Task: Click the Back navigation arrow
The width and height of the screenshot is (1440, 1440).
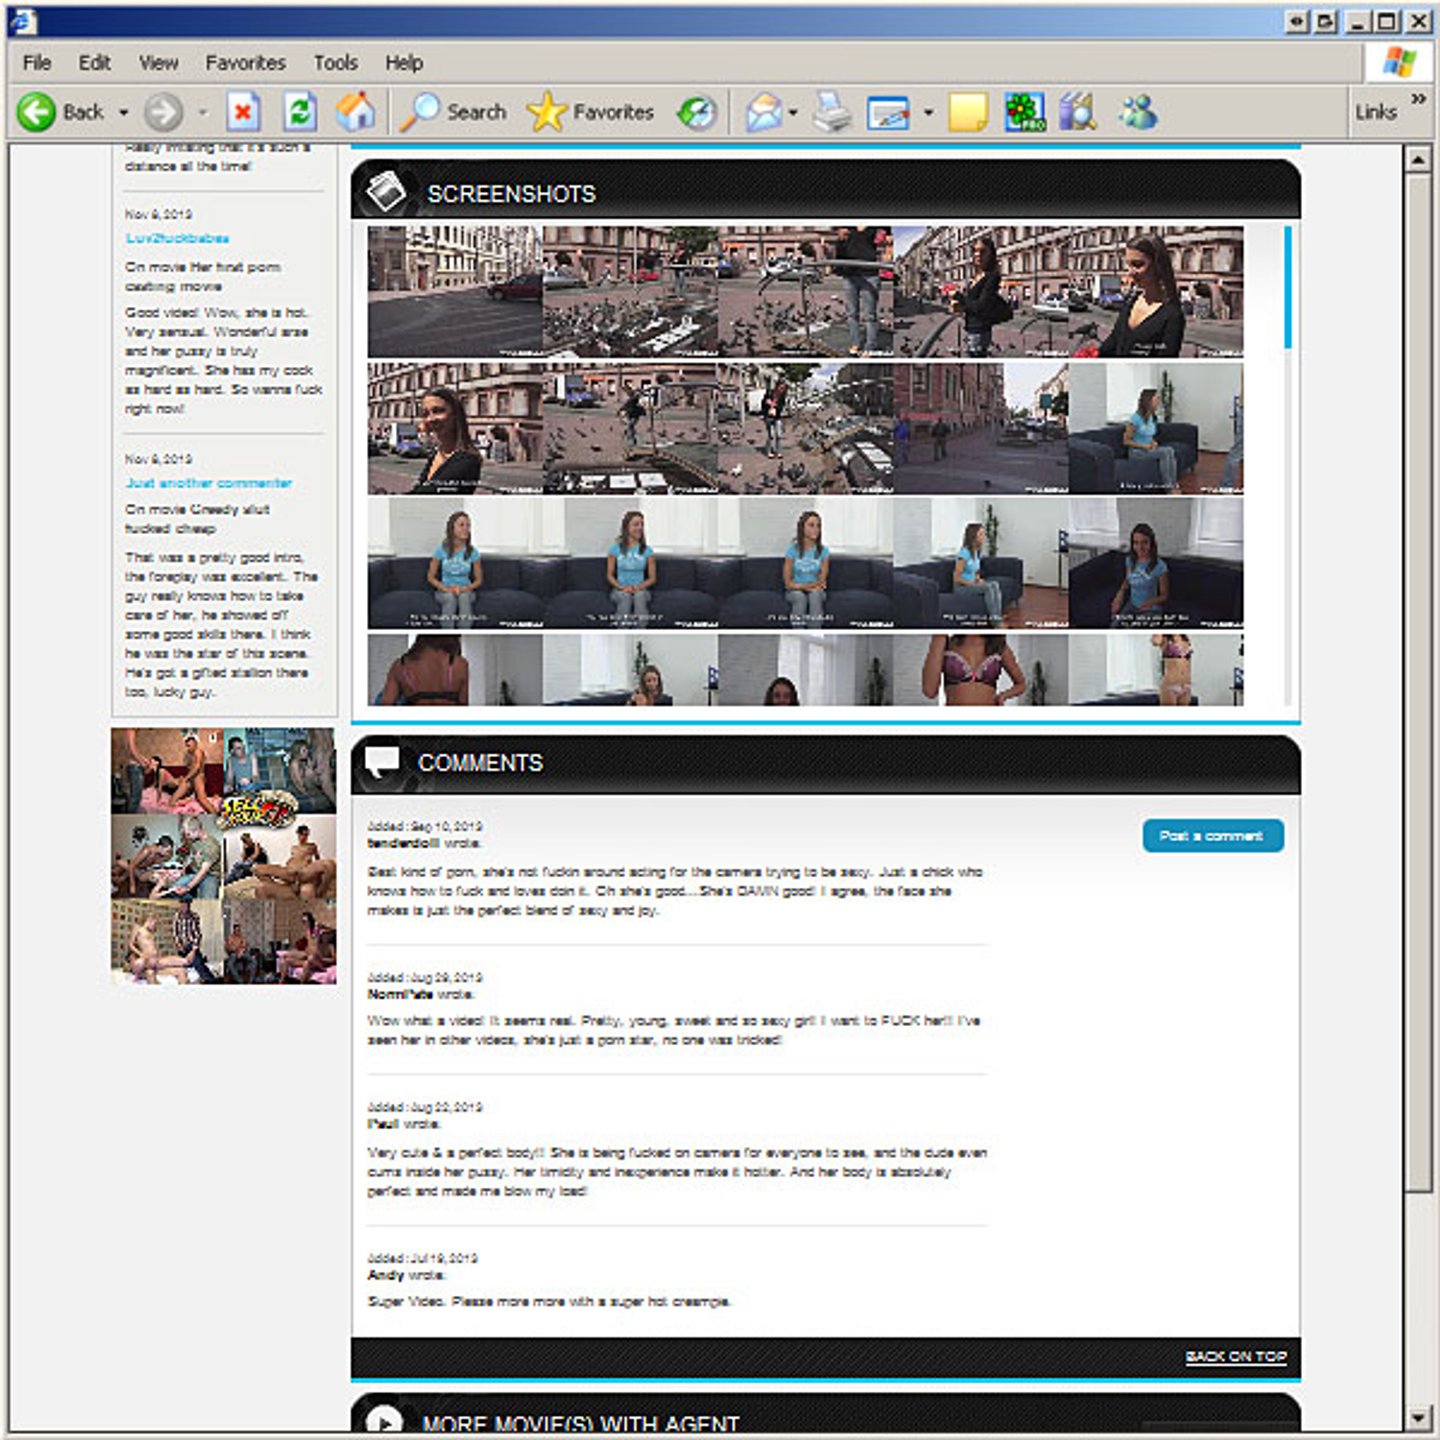Action: (37, 112)
